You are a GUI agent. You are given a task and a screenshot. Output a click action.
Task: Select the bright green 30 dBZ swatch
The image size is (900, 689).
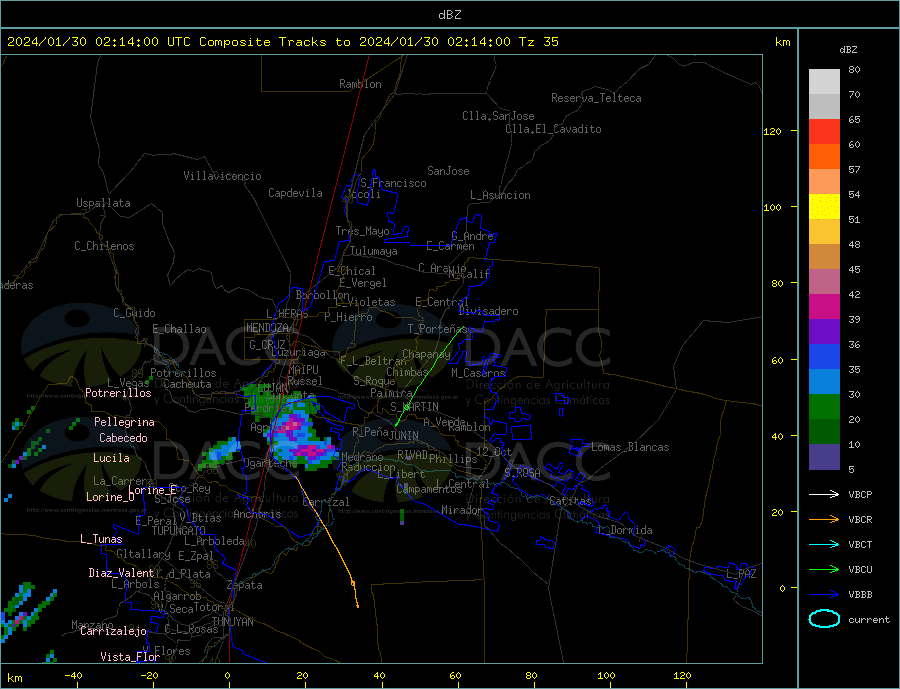pyautogui.click(x=824, y=407)
